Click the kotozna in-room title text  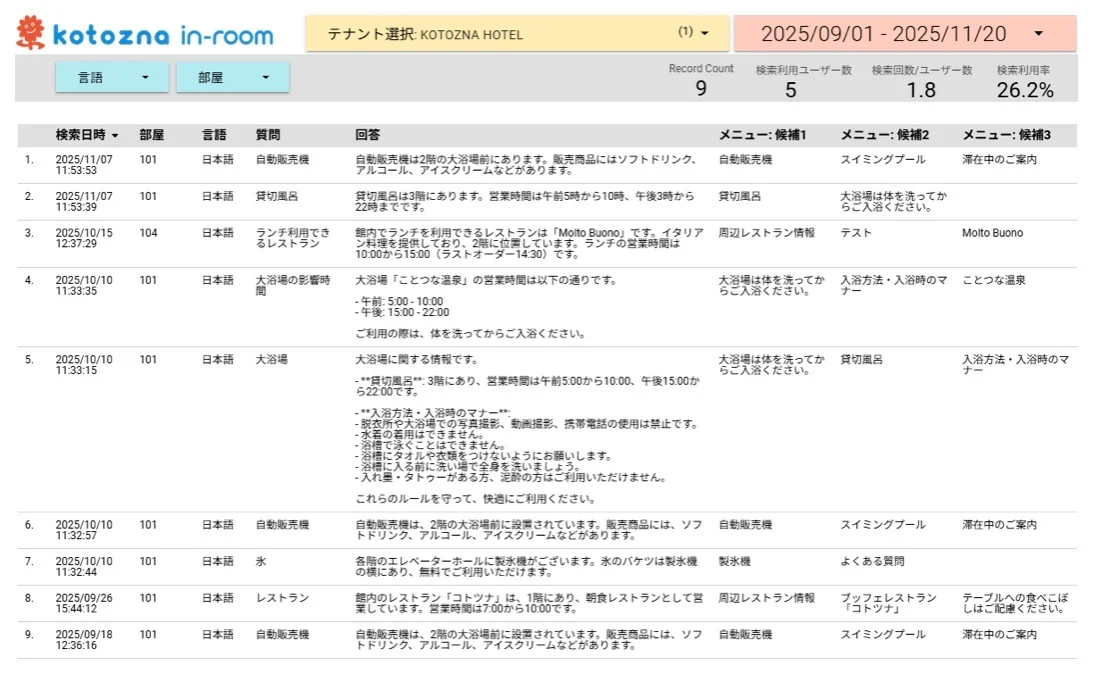(163, 35)
